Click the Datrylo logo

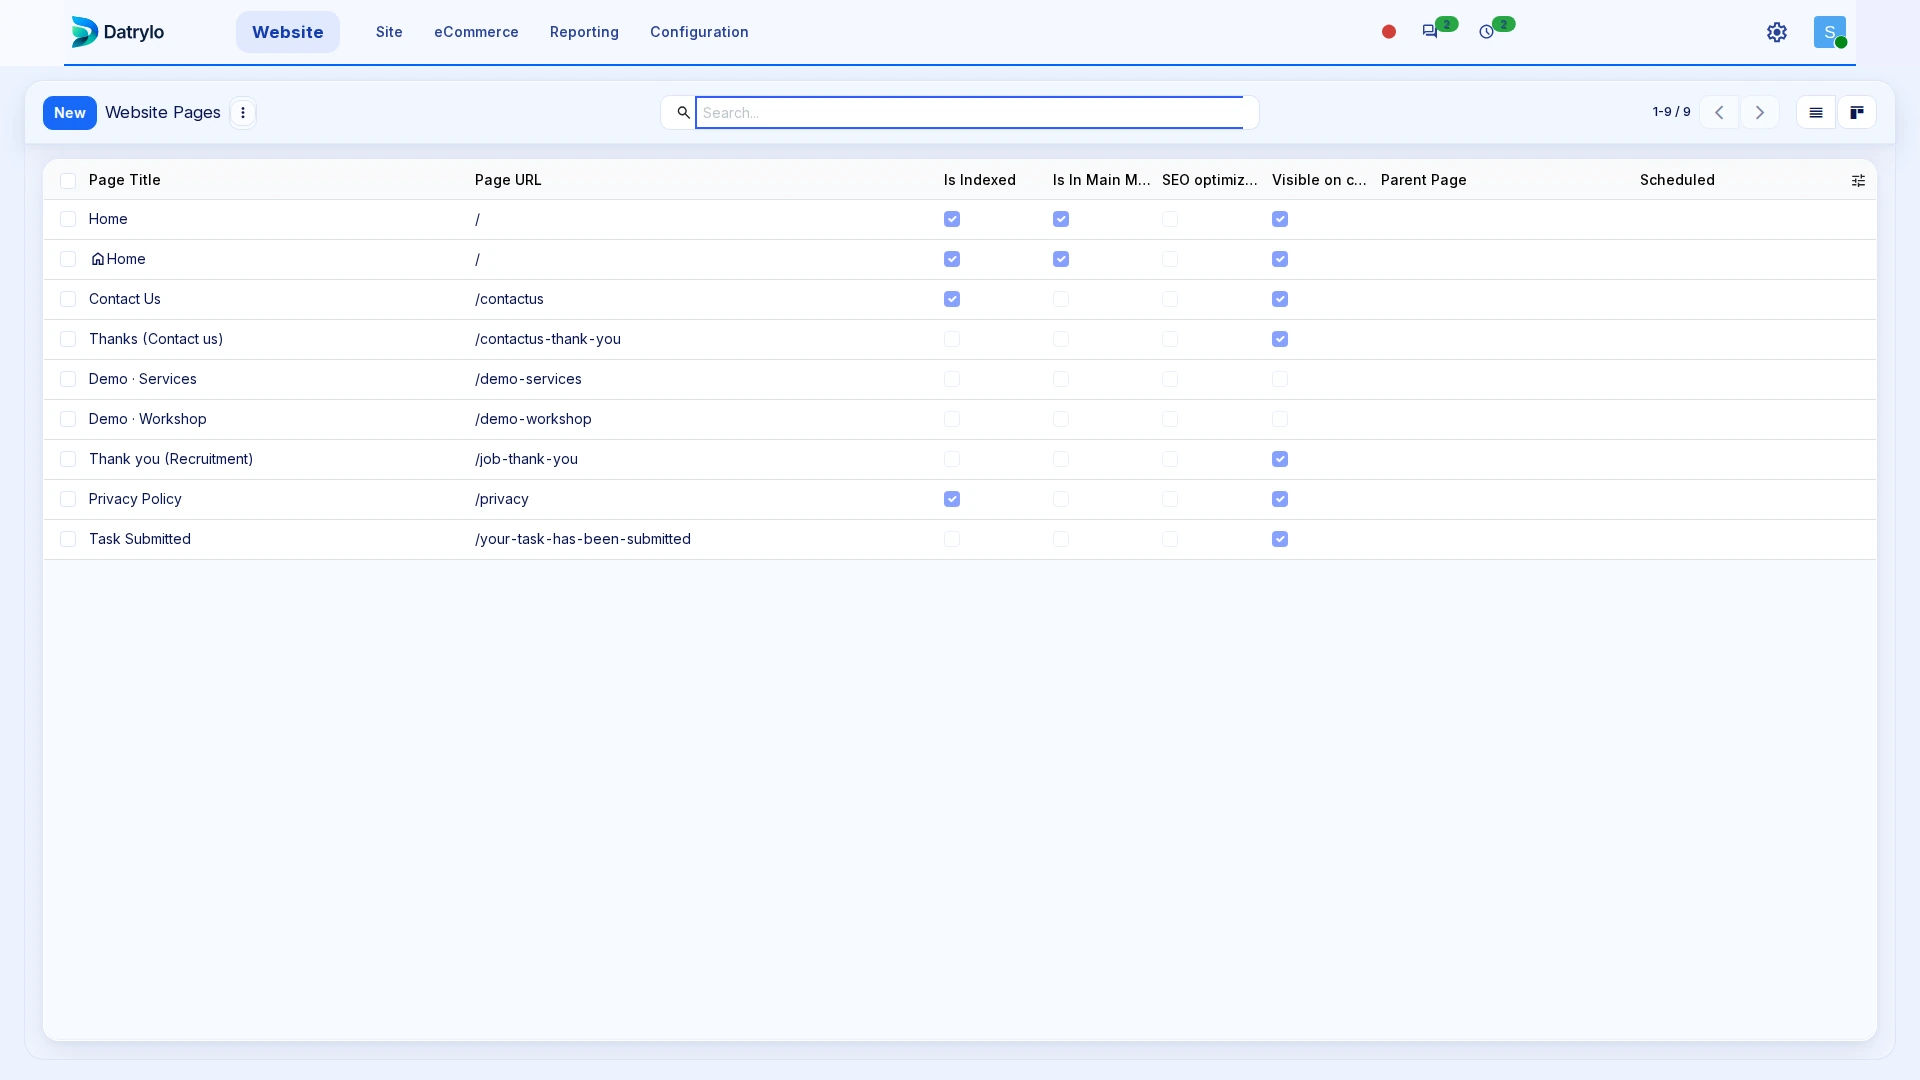coord(118,32)
